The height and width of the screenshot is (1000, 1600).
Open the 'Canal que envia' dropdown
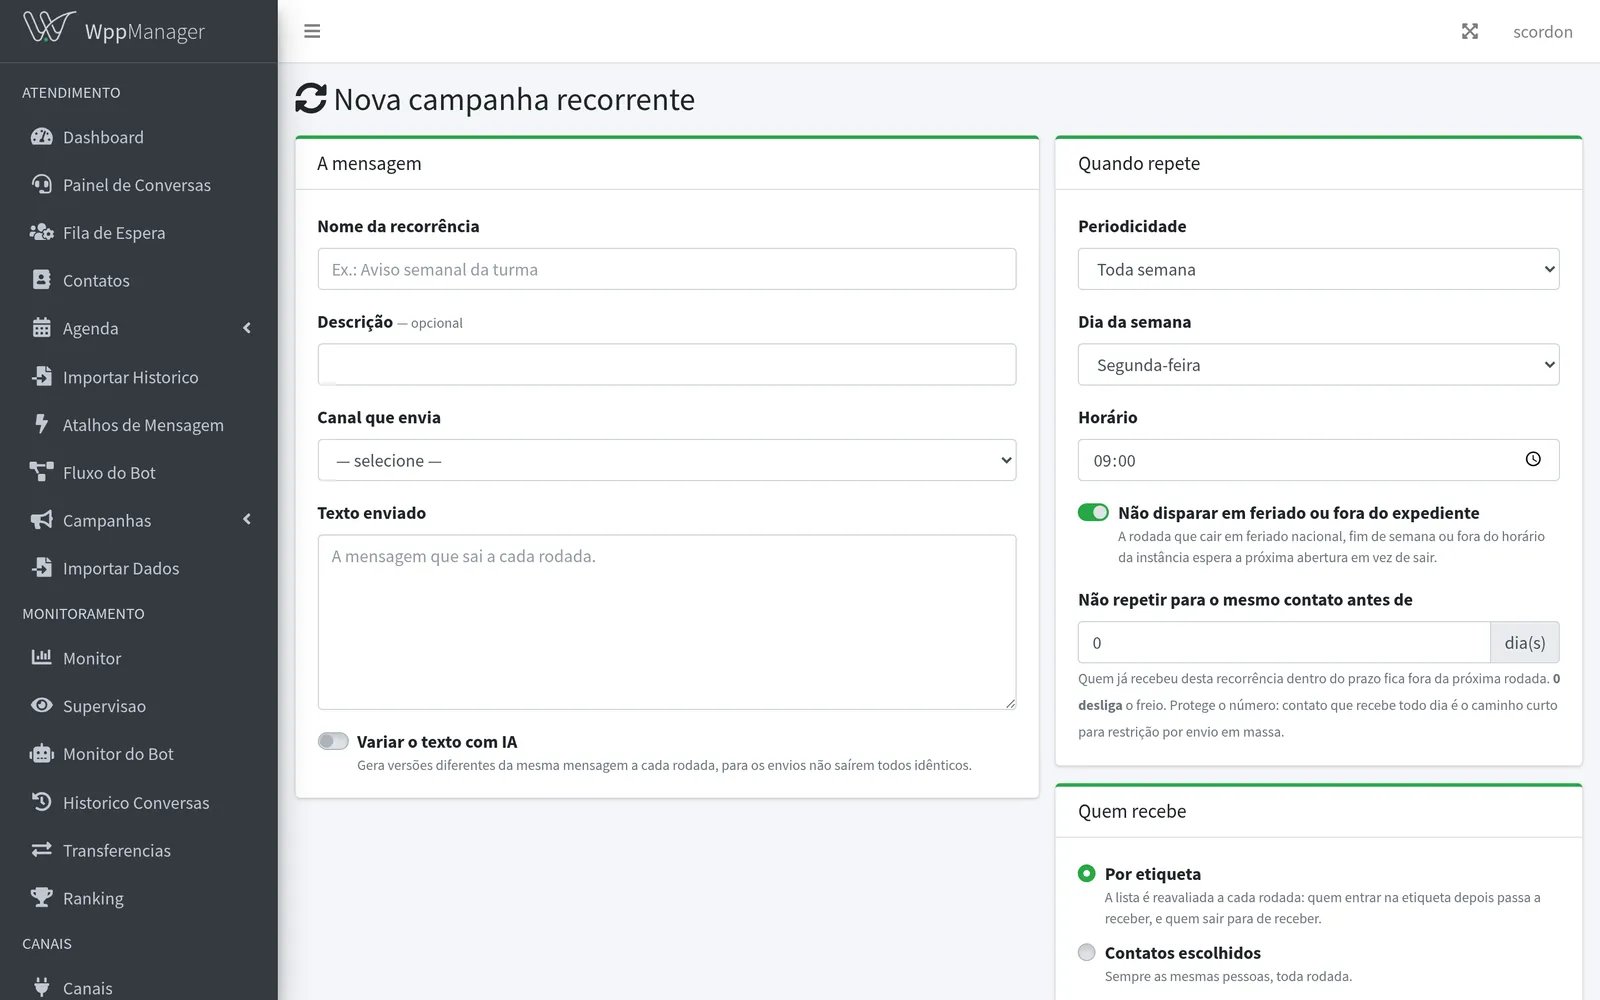[x=667, y=460]
